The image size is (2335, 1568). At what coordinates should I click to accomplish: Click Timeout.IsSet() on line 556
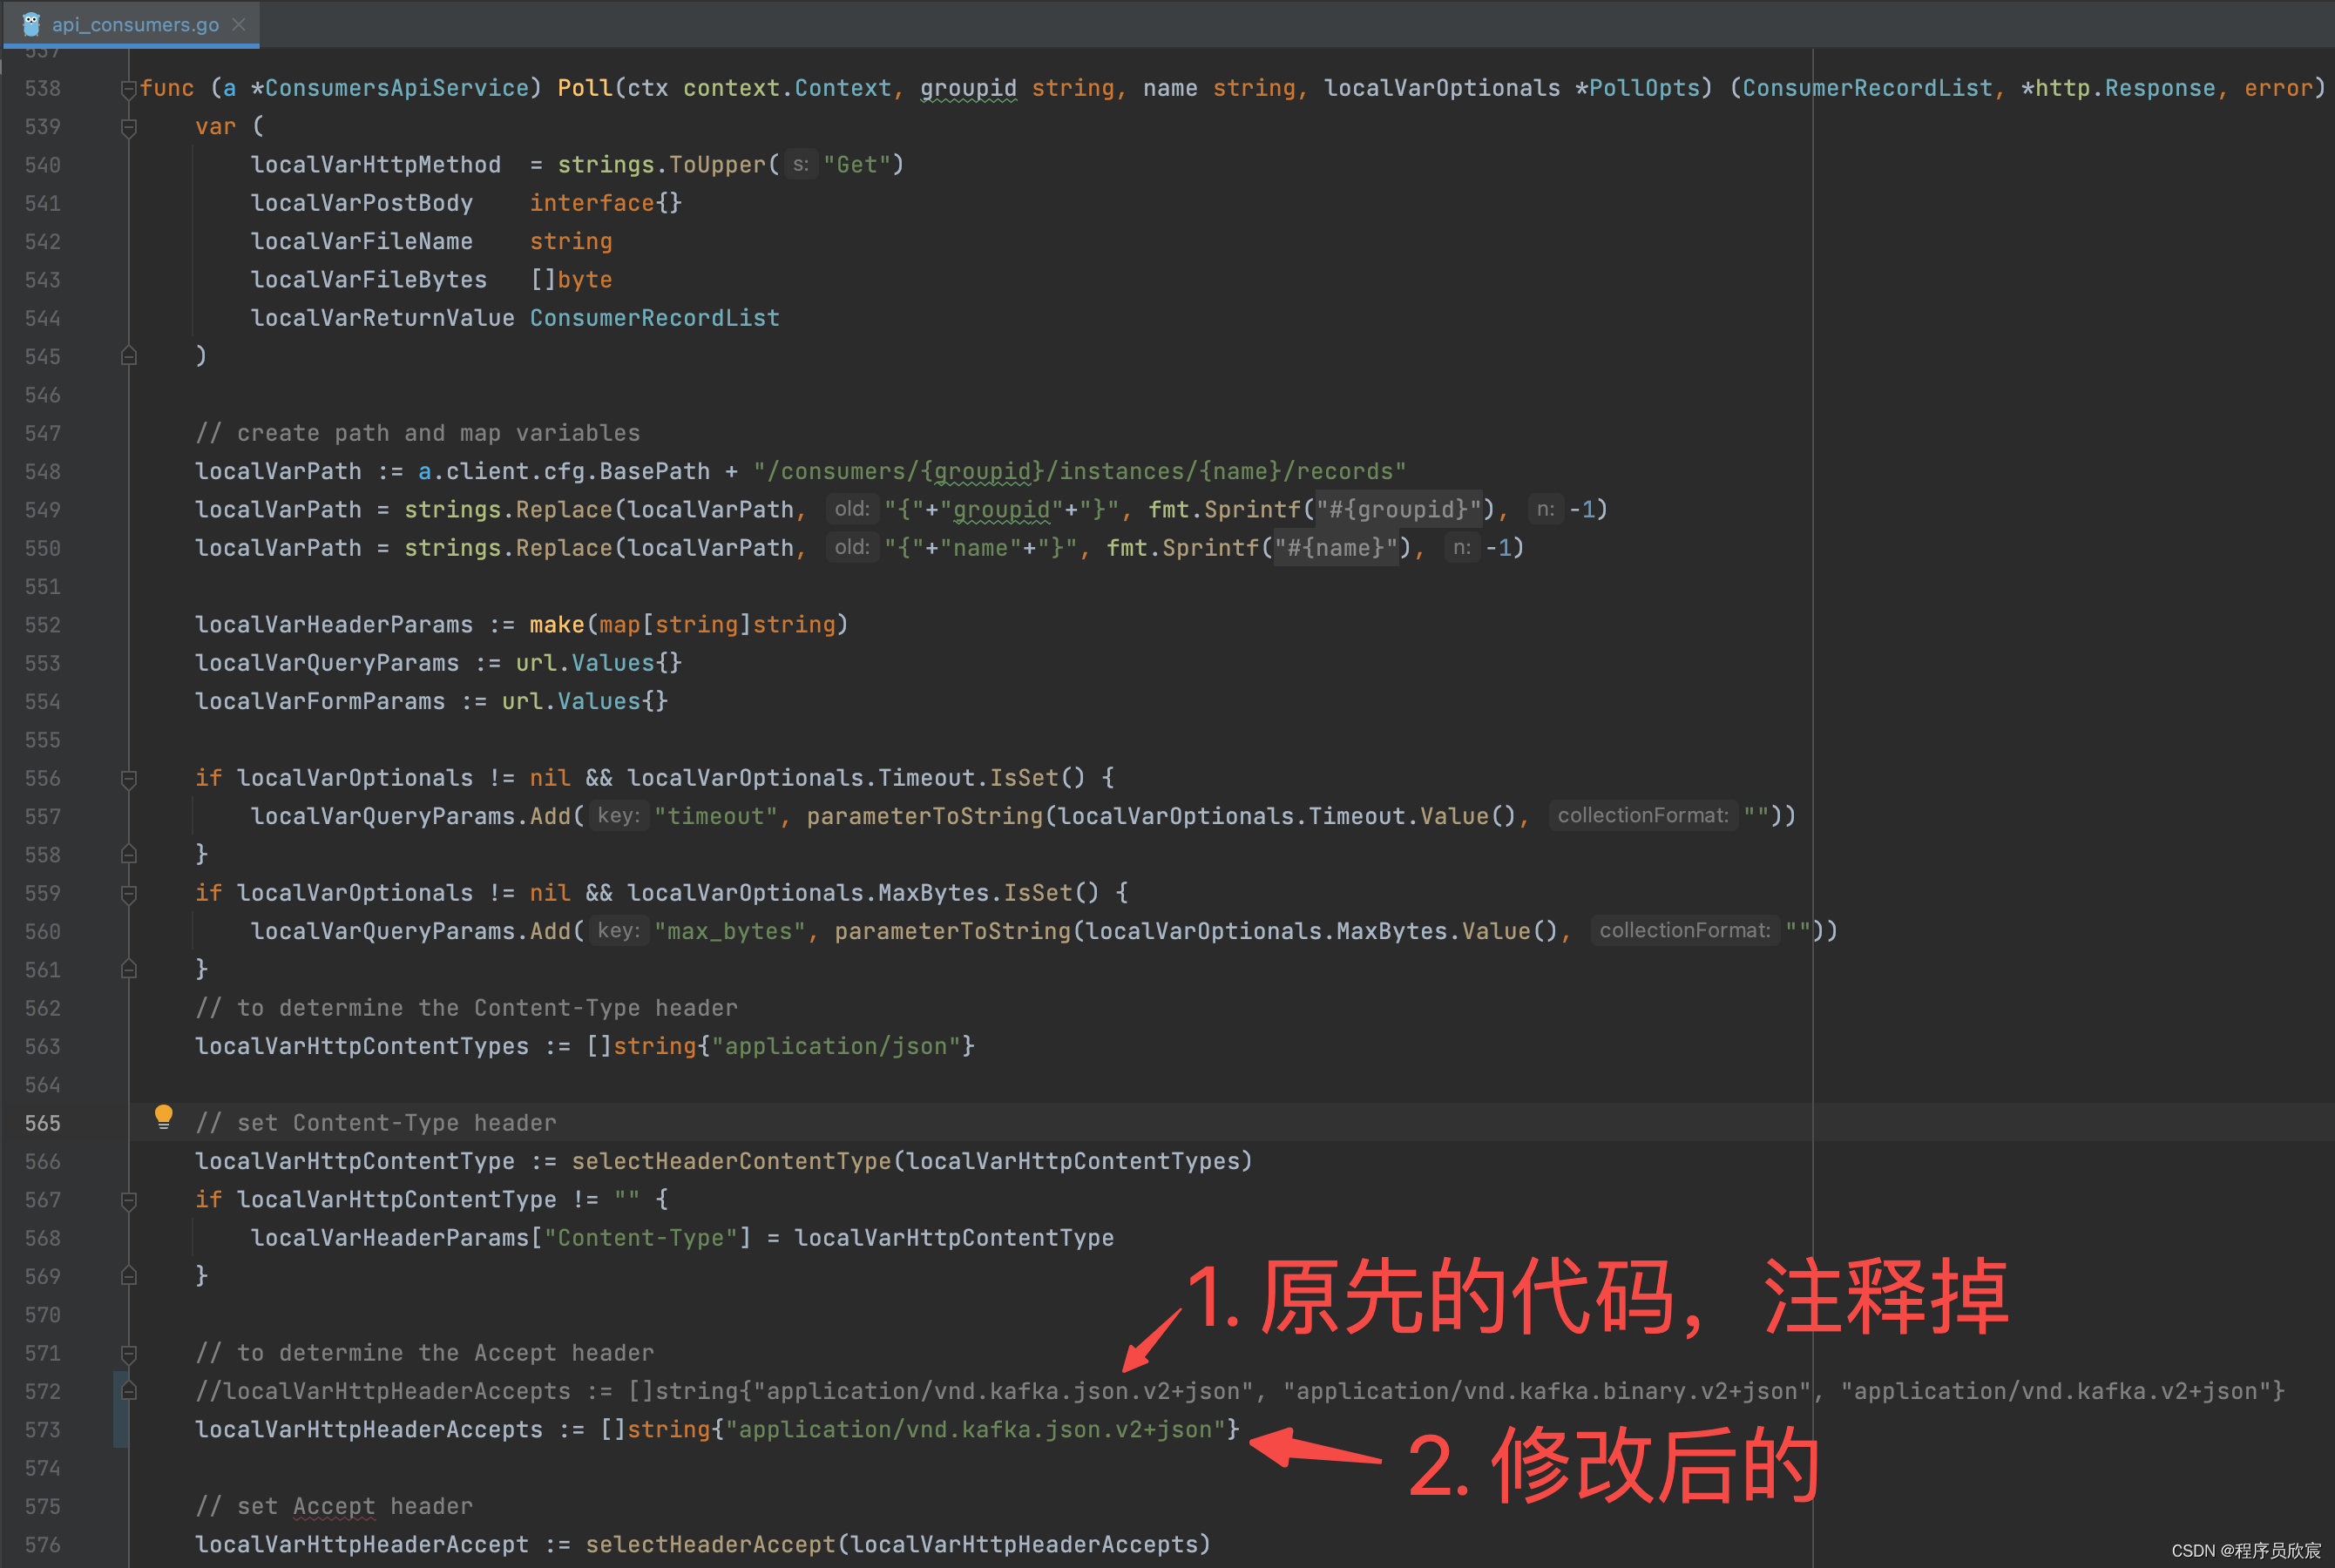coord(981,778)
